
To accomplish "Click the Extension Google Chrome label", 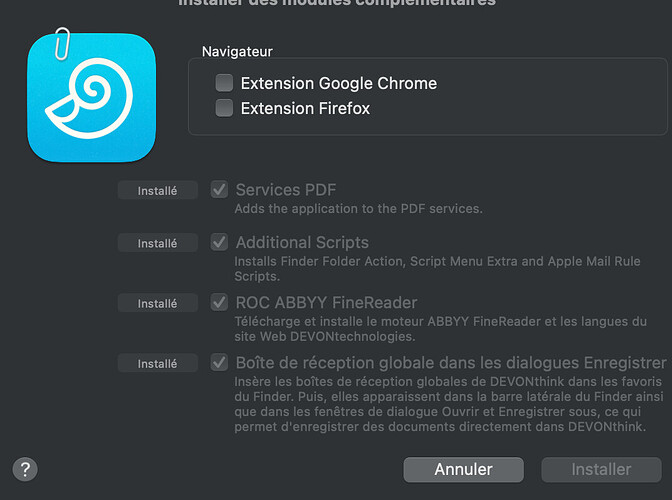I will 338,83.
